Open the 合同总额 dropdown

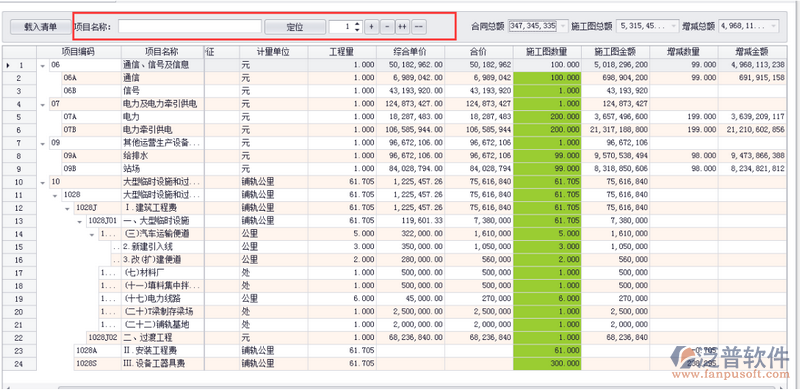coord(563,26)
